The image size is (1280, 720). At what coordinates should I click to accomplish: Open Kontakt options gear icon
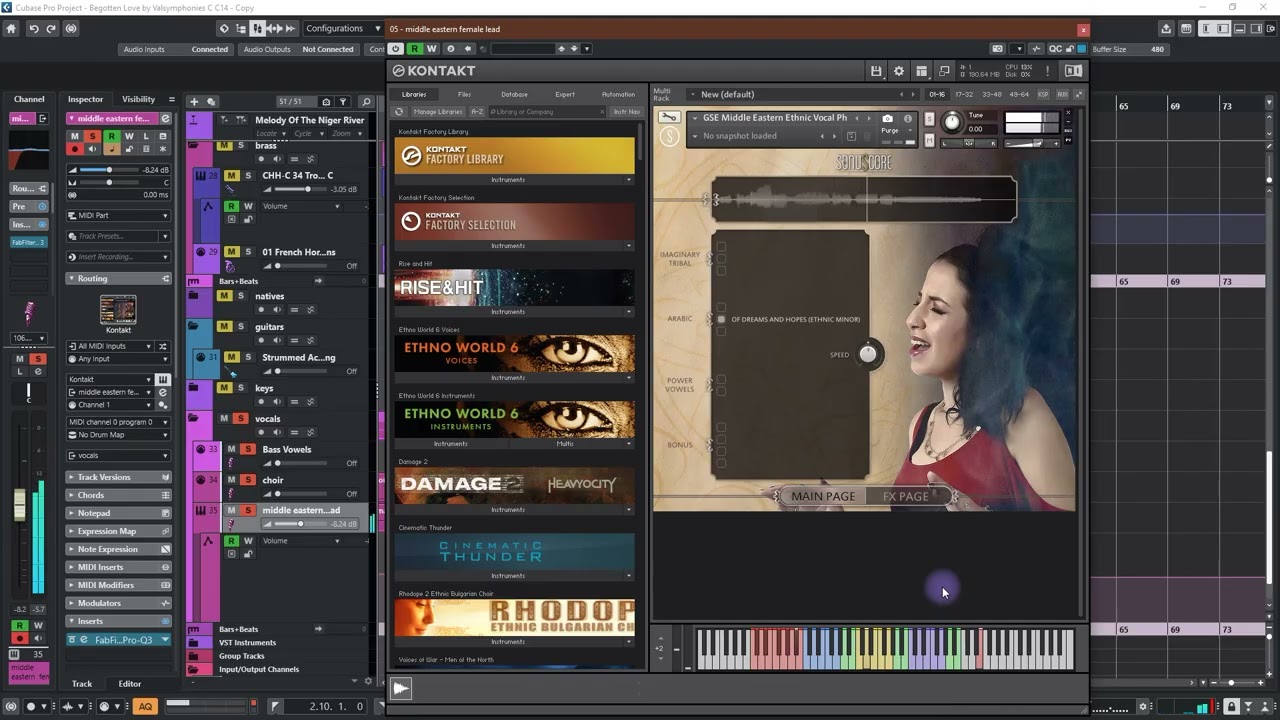pos(898,71)
